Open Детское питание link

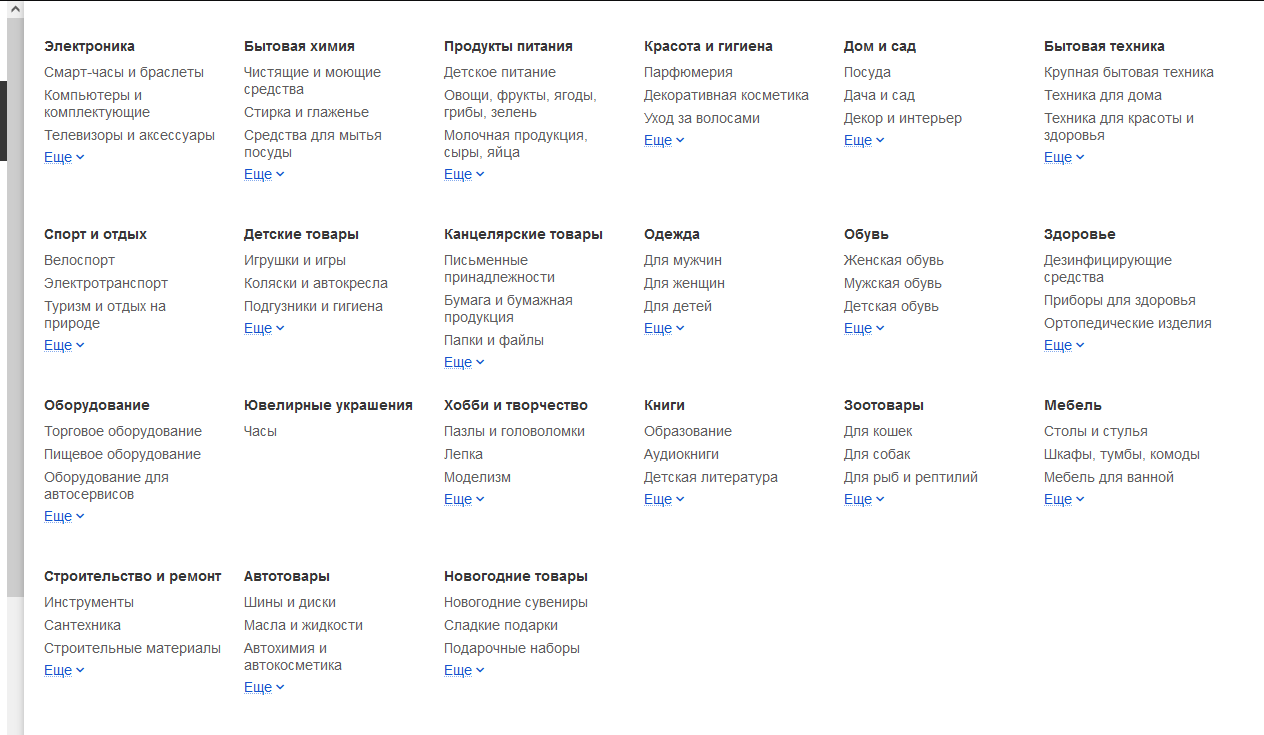point(500,72)
